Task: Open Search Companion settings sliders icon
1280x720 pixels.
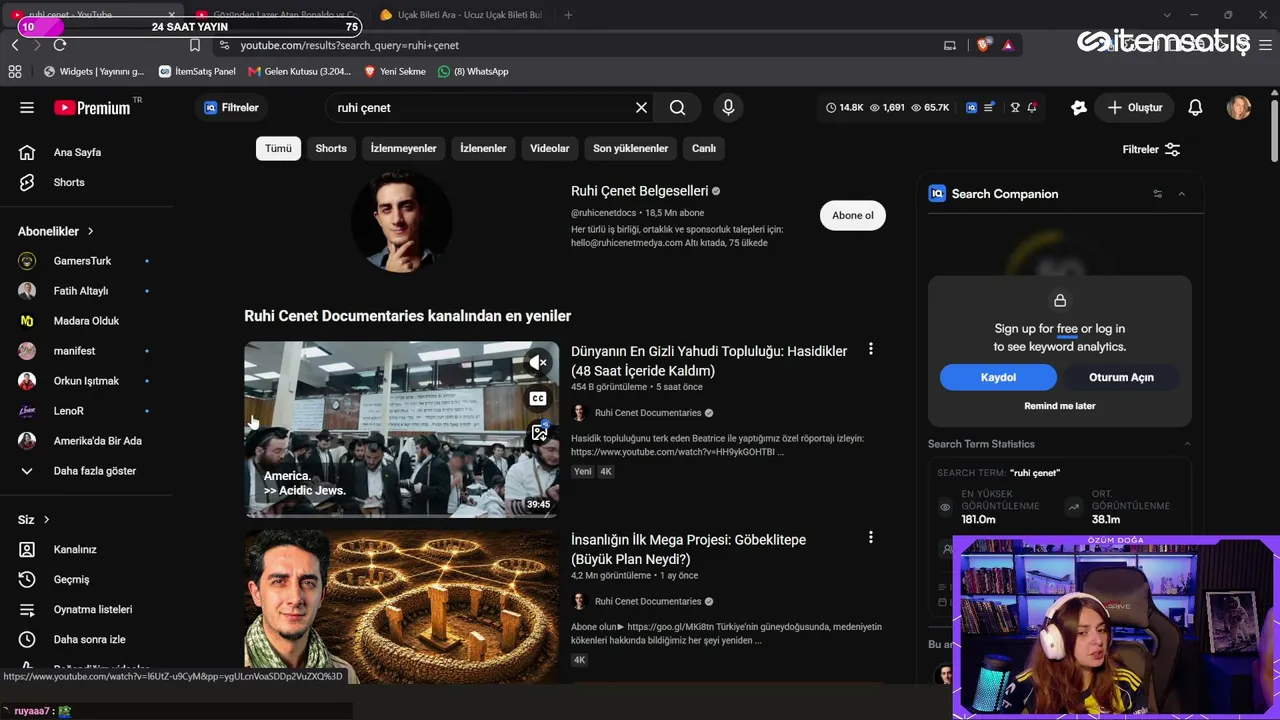Action: point(1158,194)
